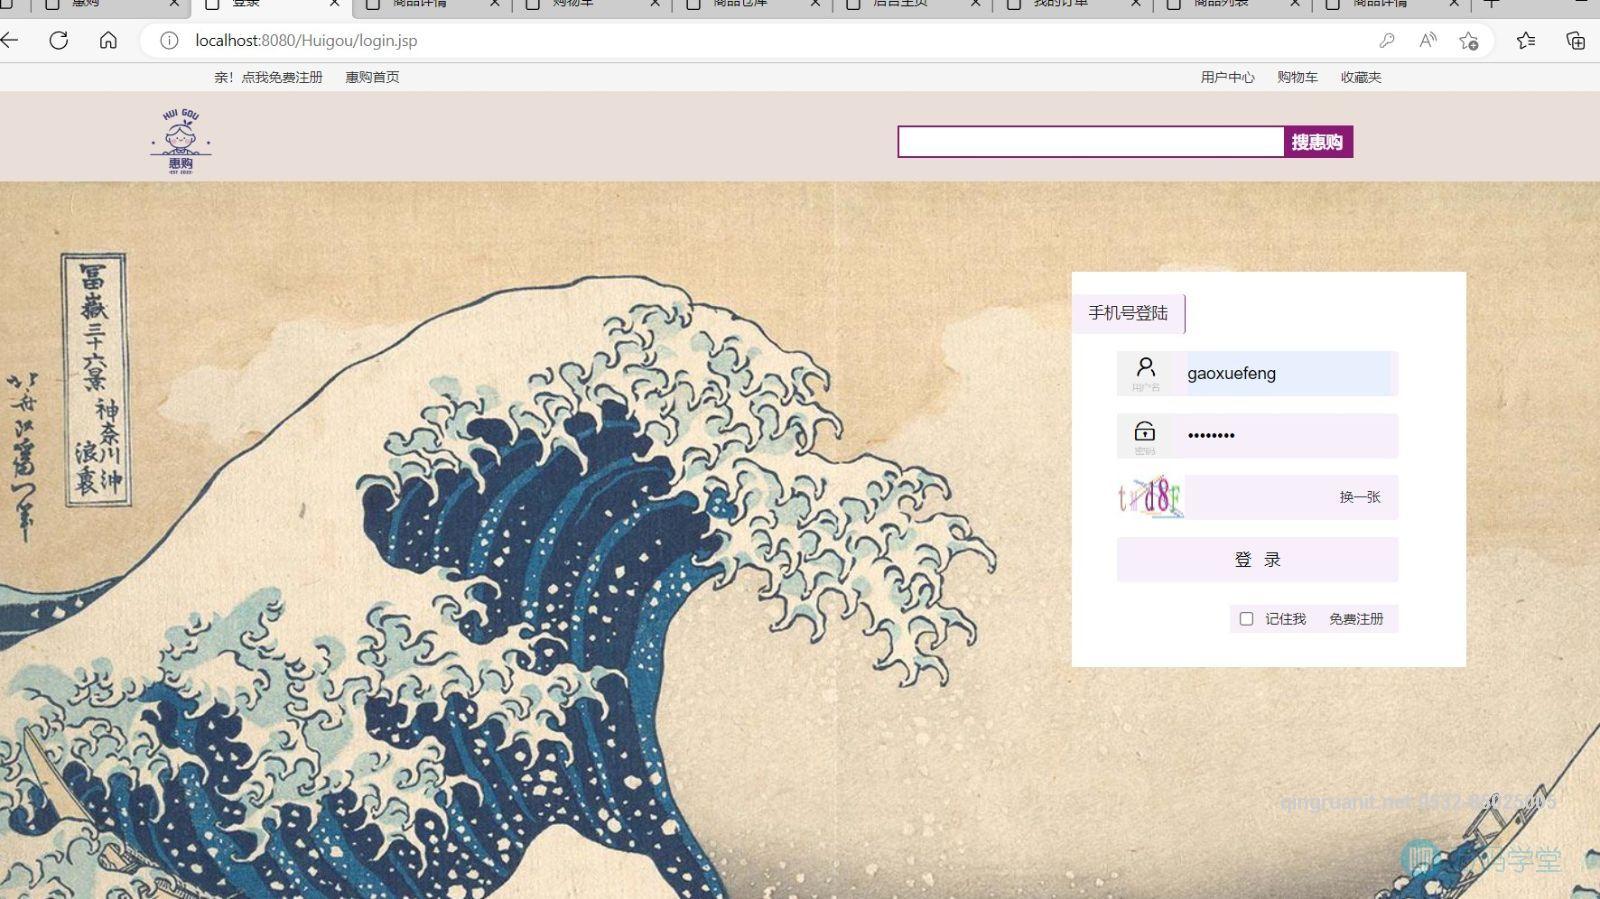Open 用户中心 link in top bar
This screenshot has height=899, width=1600.
(x=1227, y=77)
